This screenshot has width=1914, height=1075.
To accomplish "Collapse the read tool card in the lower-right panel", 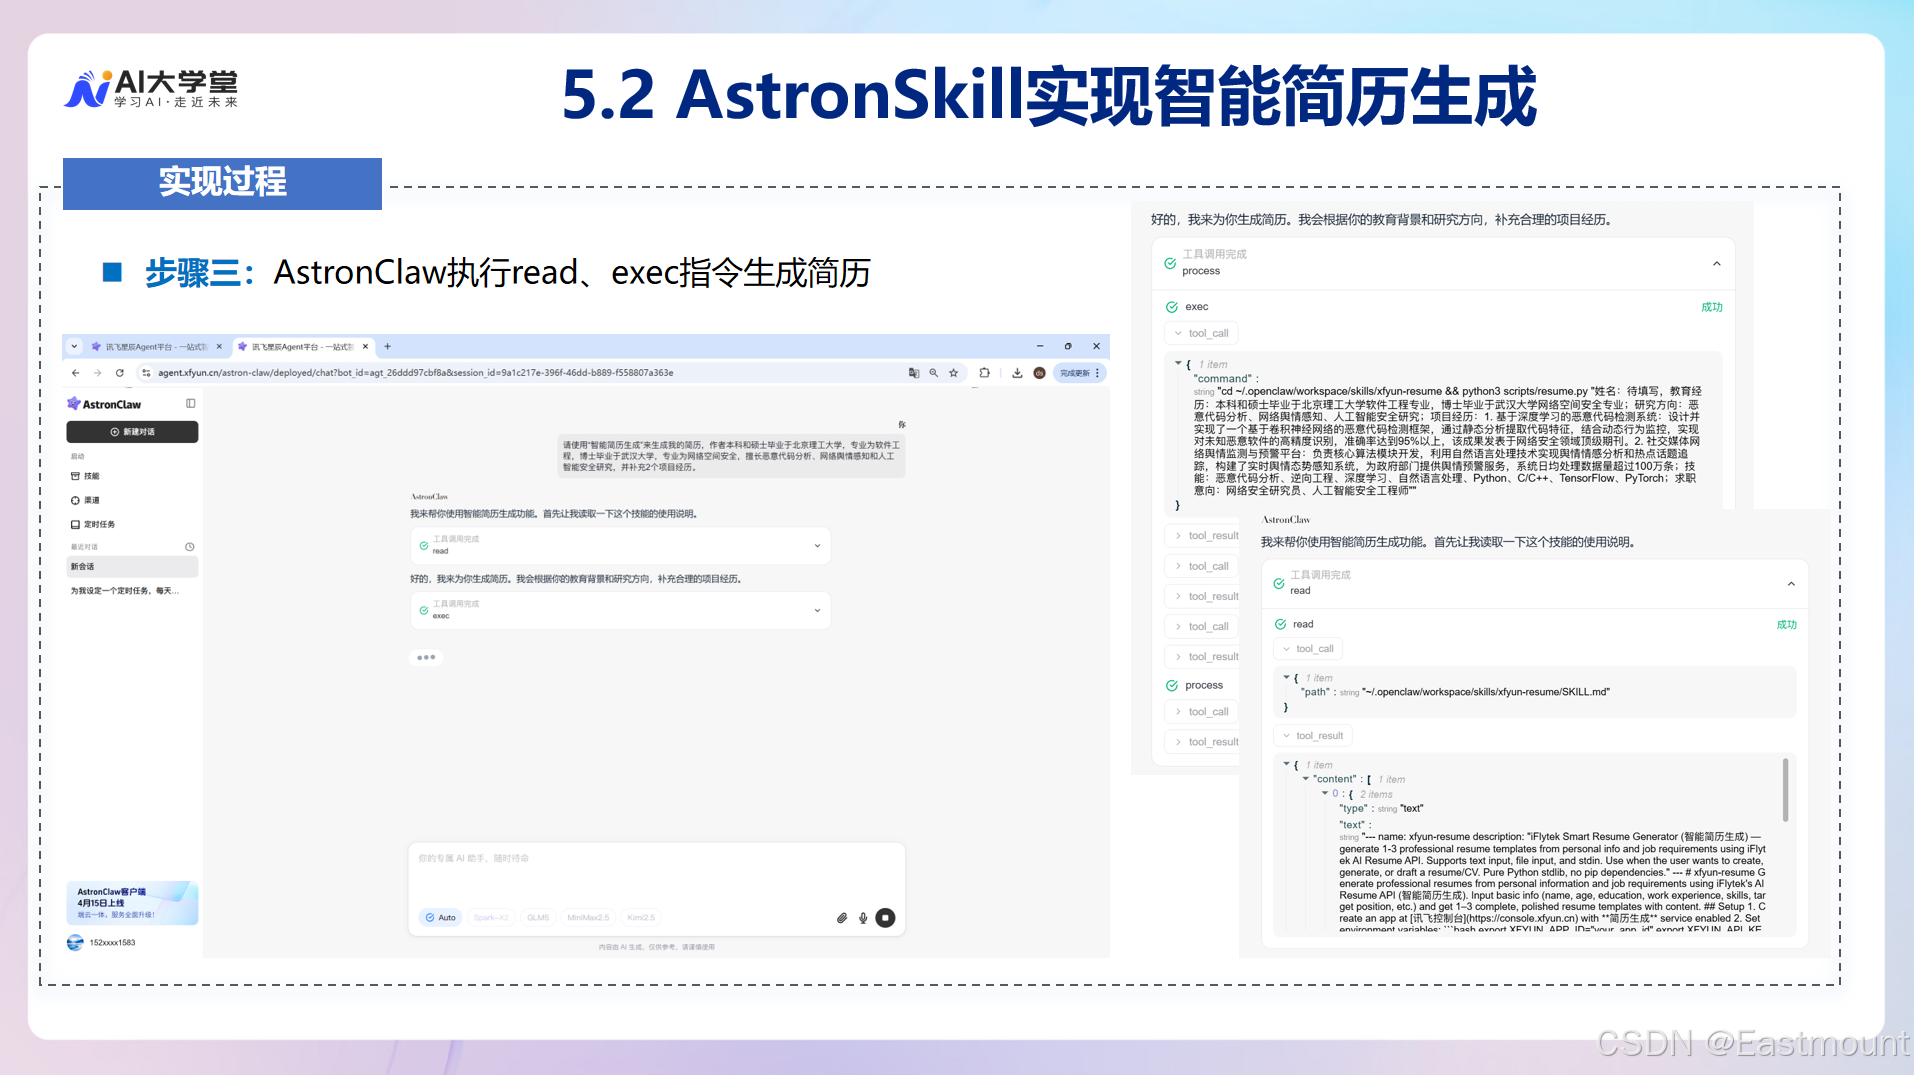I will [1791, 584].
